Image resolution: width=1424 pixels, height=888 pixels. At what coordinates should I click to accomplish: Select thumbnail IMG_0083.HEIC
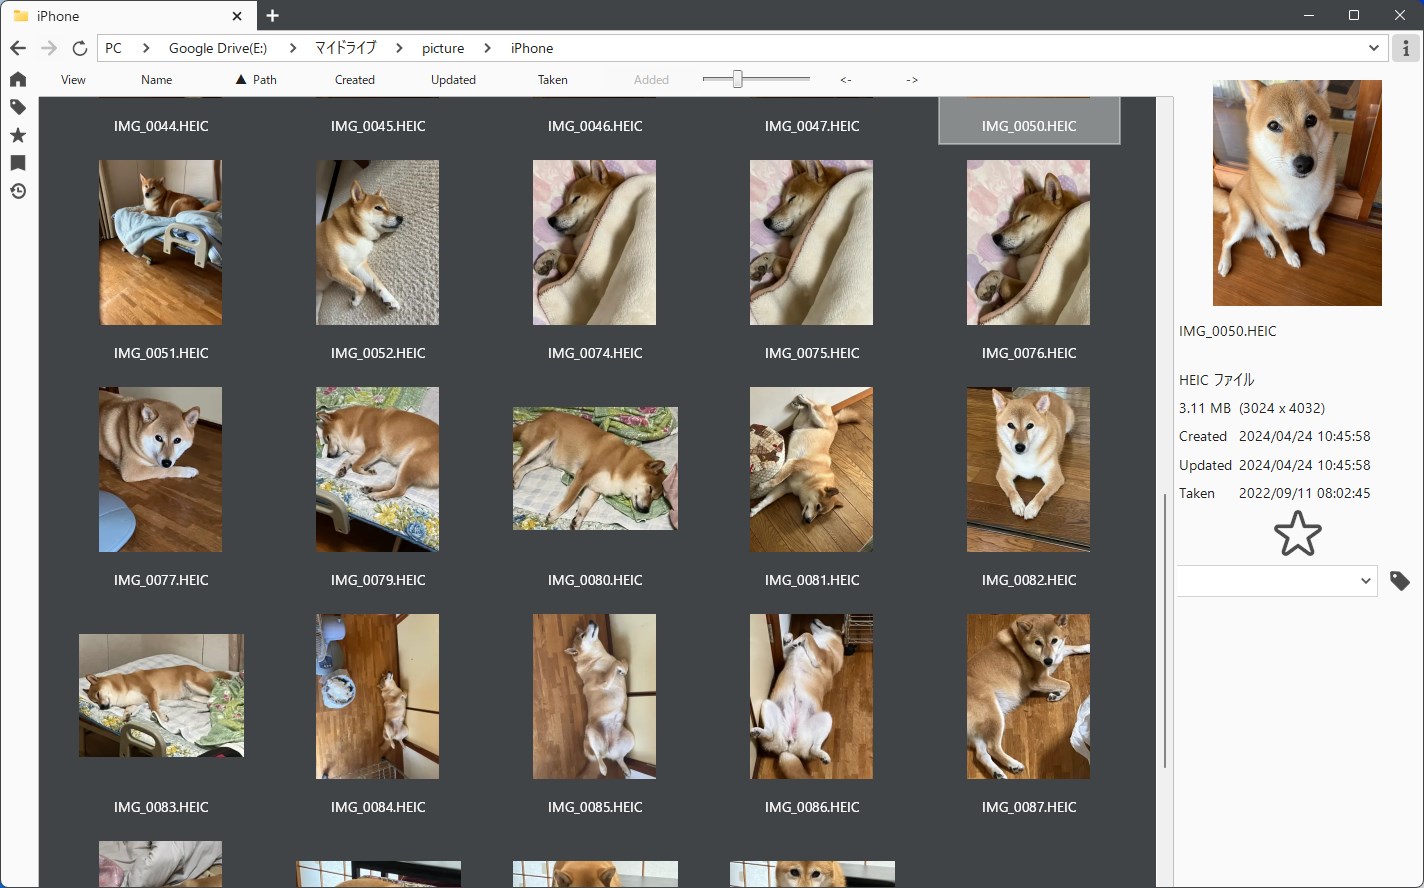point(161,695)
